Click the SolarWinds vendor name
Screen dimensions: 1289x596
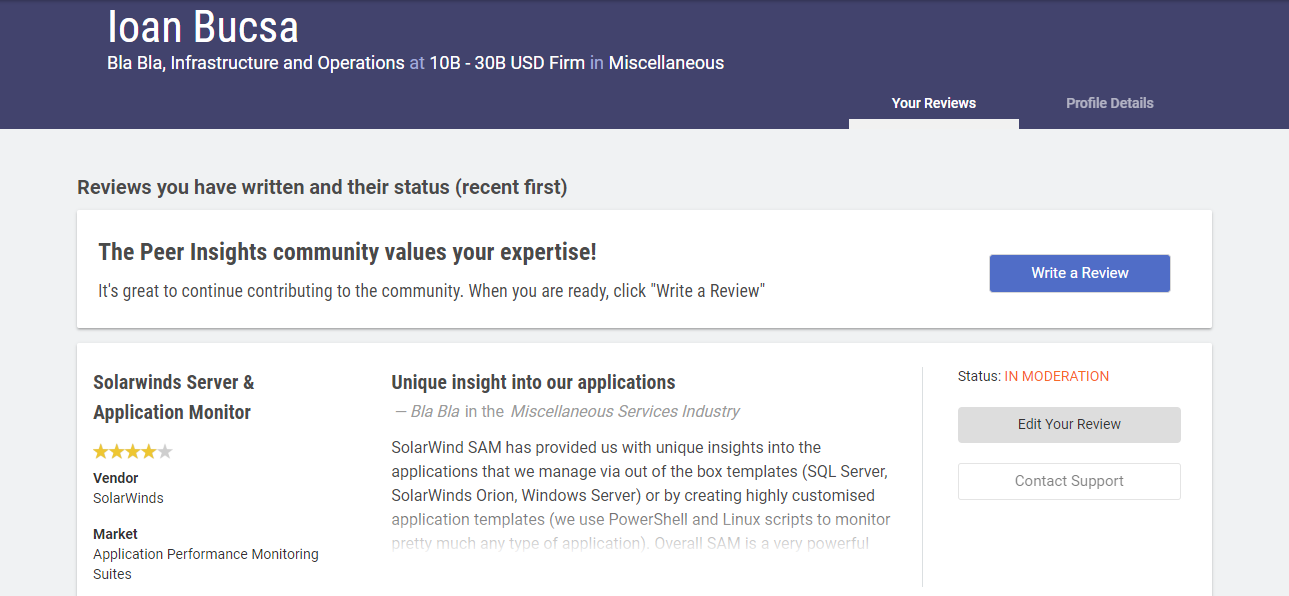point(128,498)
